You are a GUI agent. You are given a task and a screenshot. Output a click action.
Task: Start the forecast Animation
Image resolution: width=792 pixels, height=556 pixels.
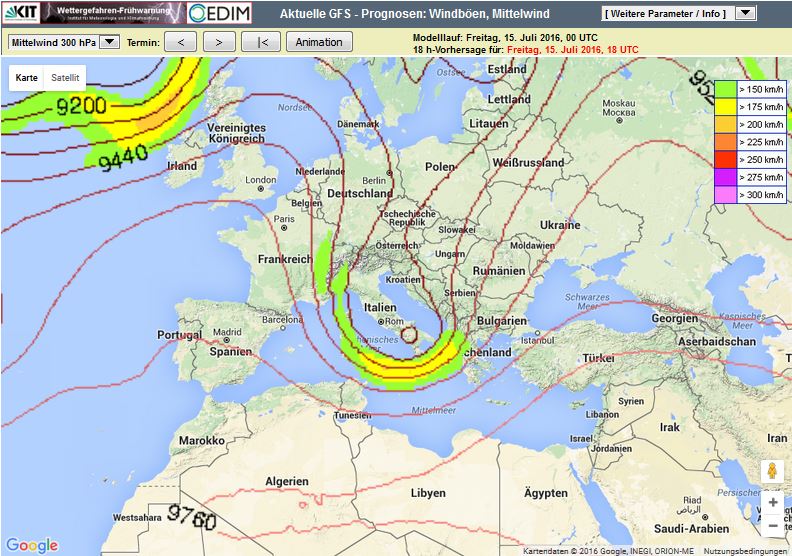point(319,42)
